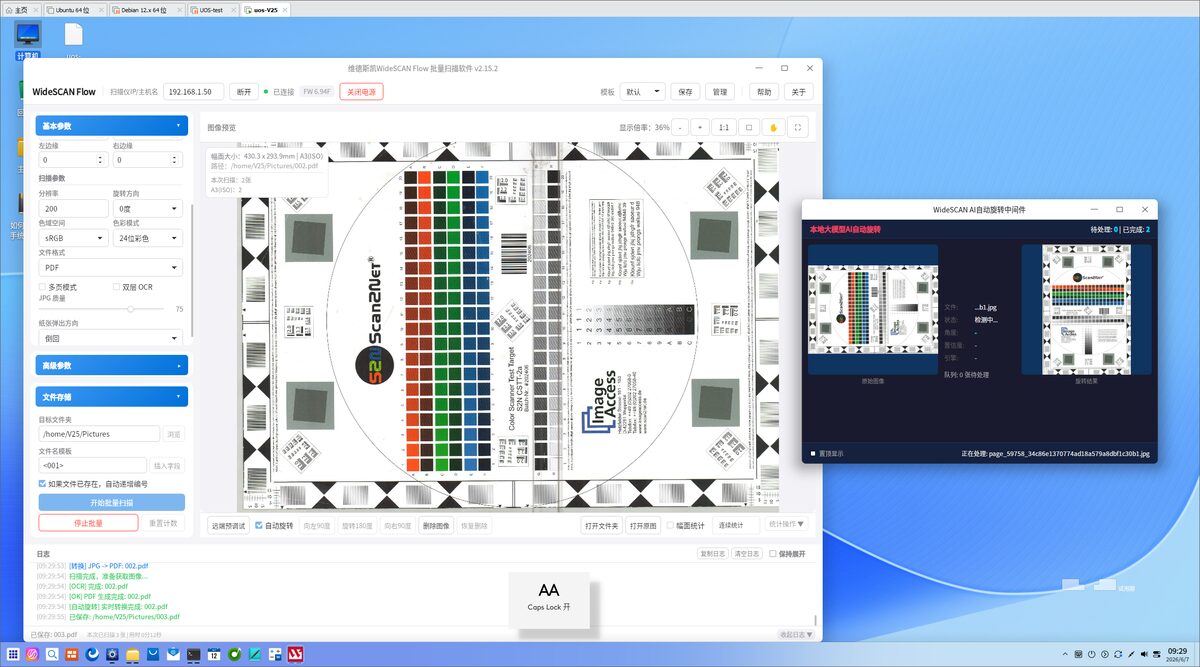Uncheck auto-increment numbering if file exists
1200x667 pixels.
tap(42, 484)
